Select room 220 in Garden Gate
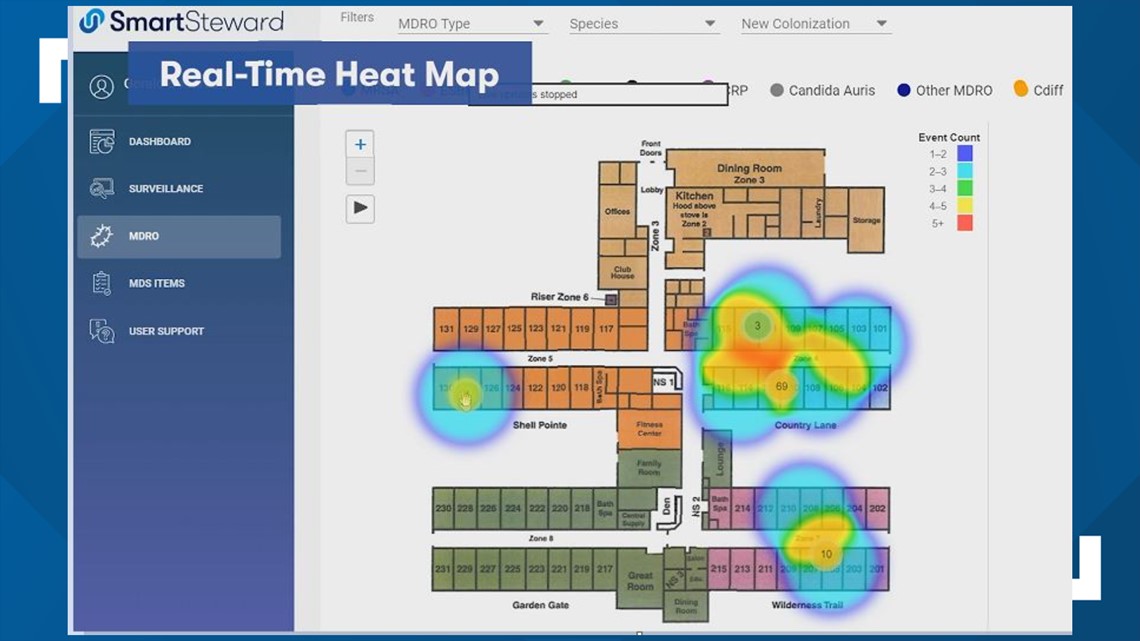This screenshot has width=1140, height=641. tap(559, 508)
